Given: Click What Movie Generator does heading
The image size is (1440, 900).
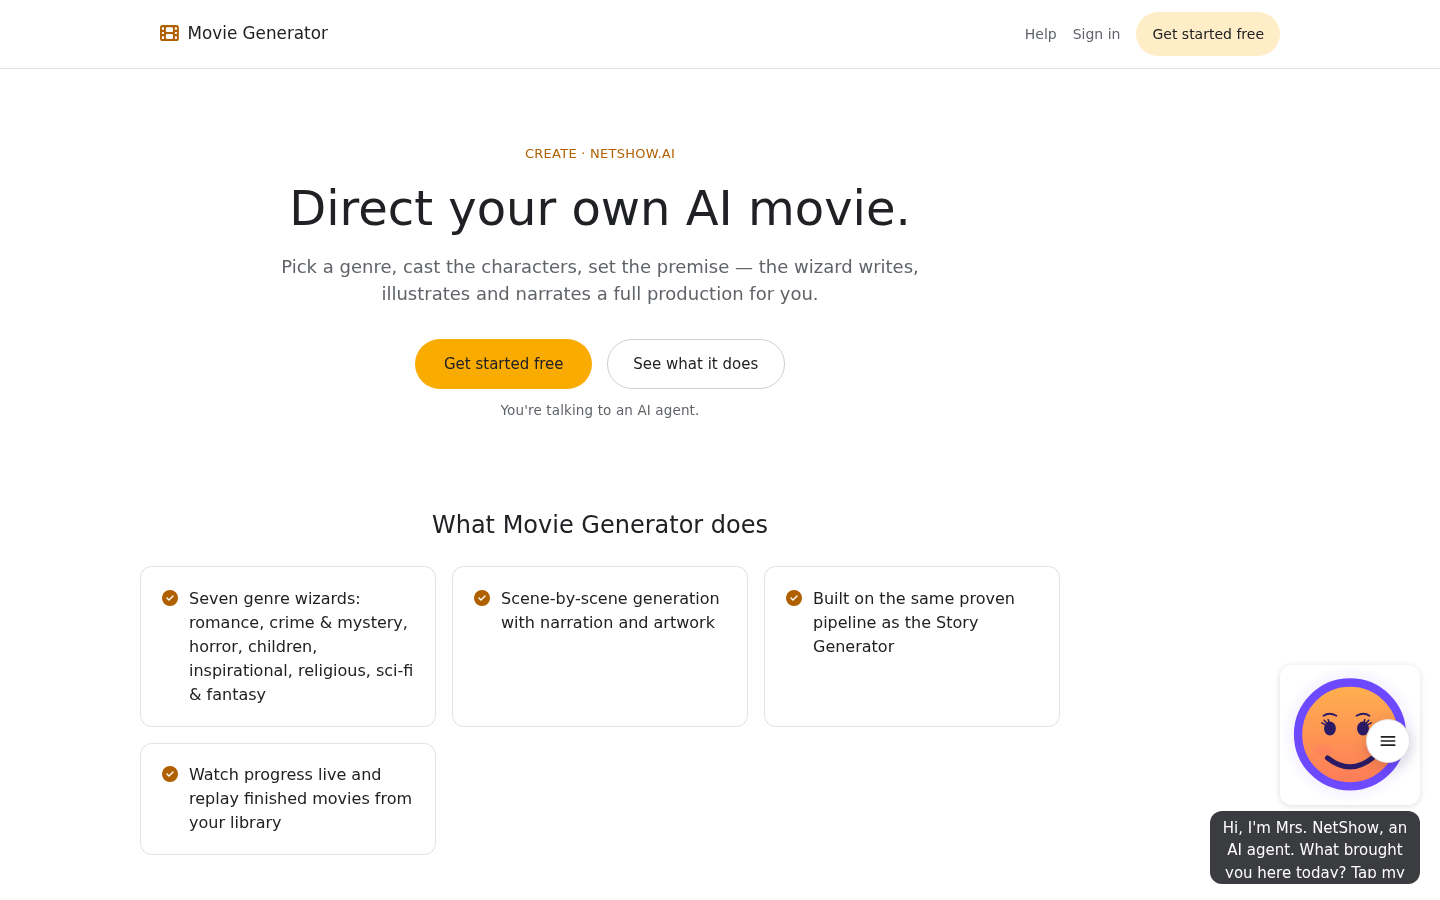Looking at the screenshot, I should coord(600,525).
